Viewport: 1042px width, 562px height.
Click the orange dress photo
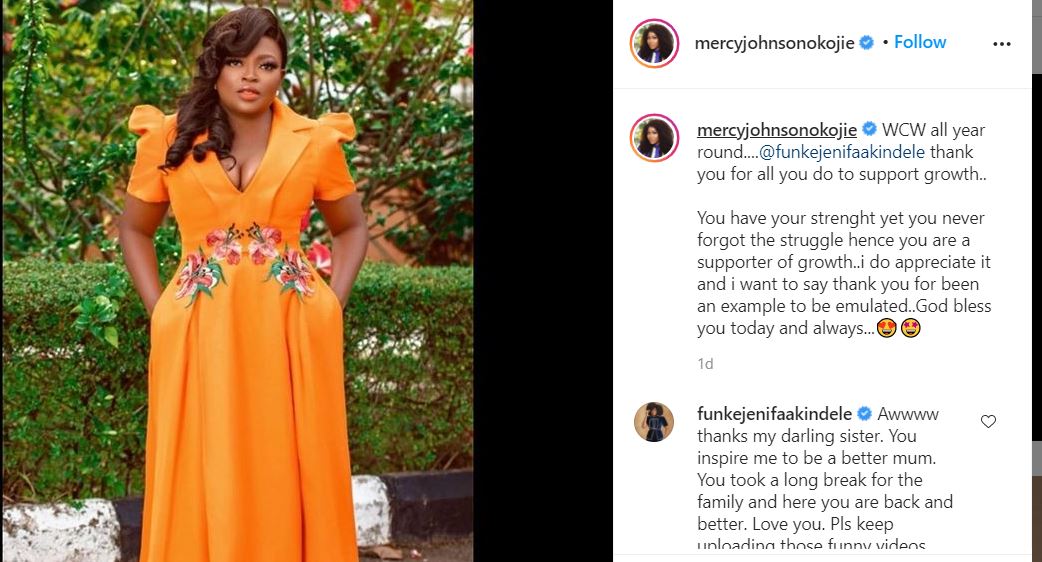click(x=238, y=281)
